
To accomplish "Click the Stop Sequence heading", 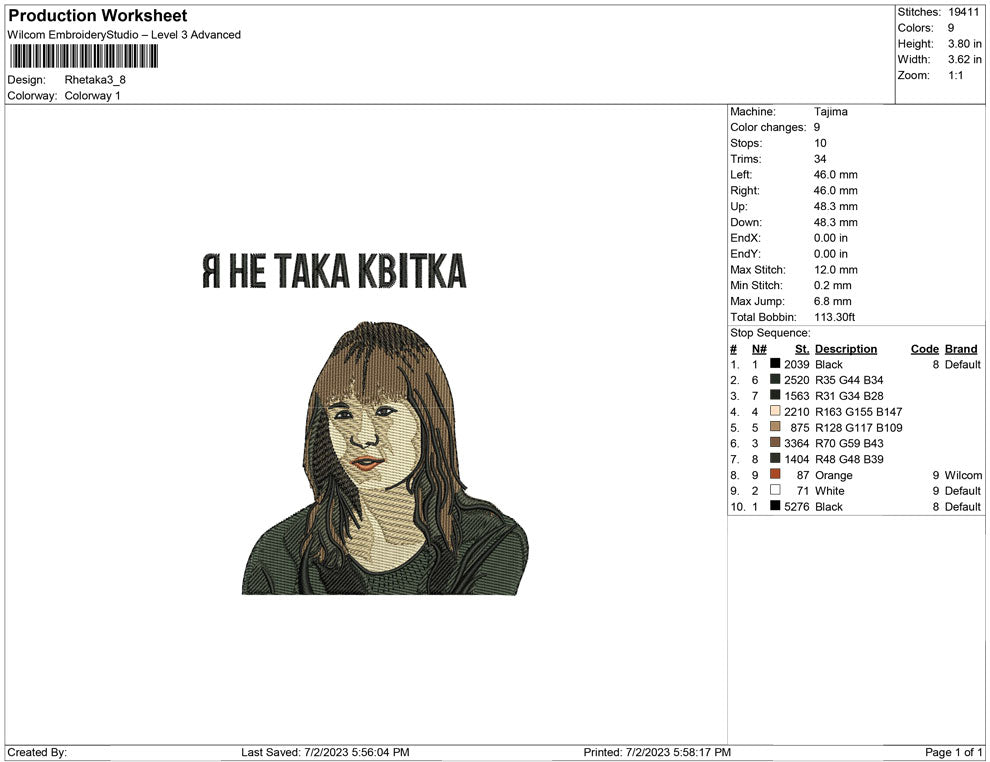I will click(x=770, y=333).
